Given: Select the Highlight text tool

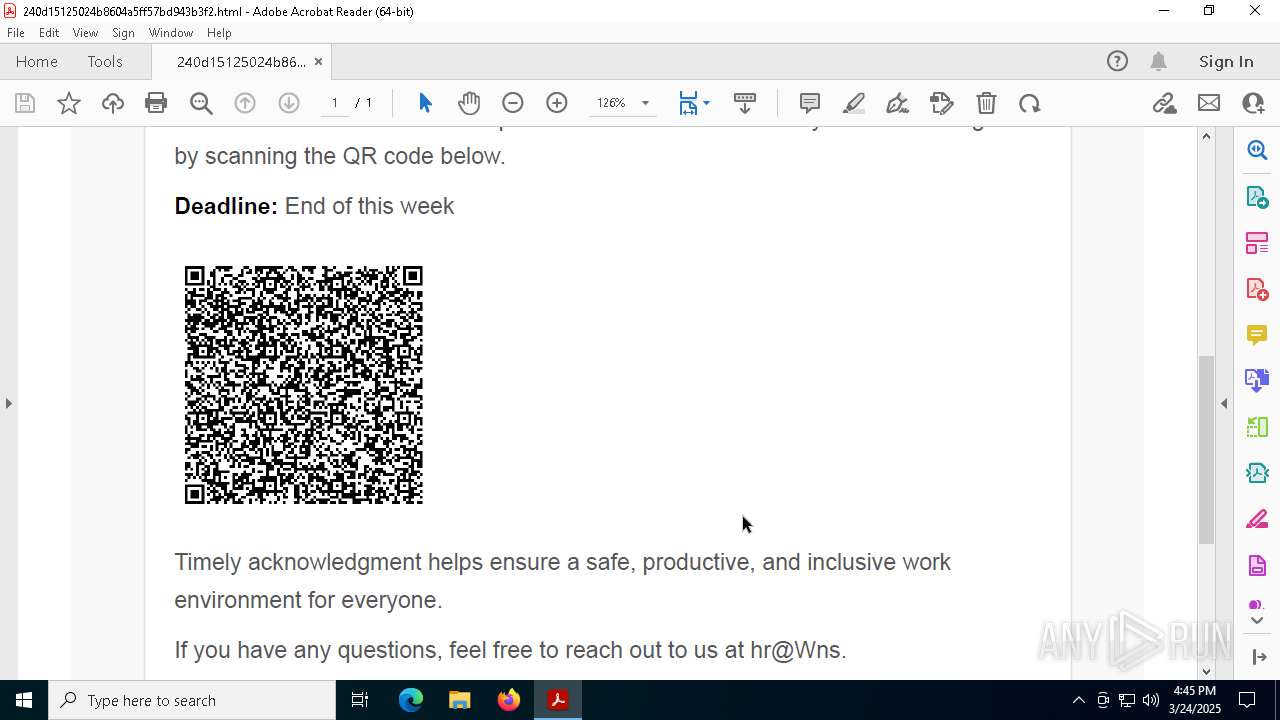Looking at the screenshot, I should (x=854, y=103).
